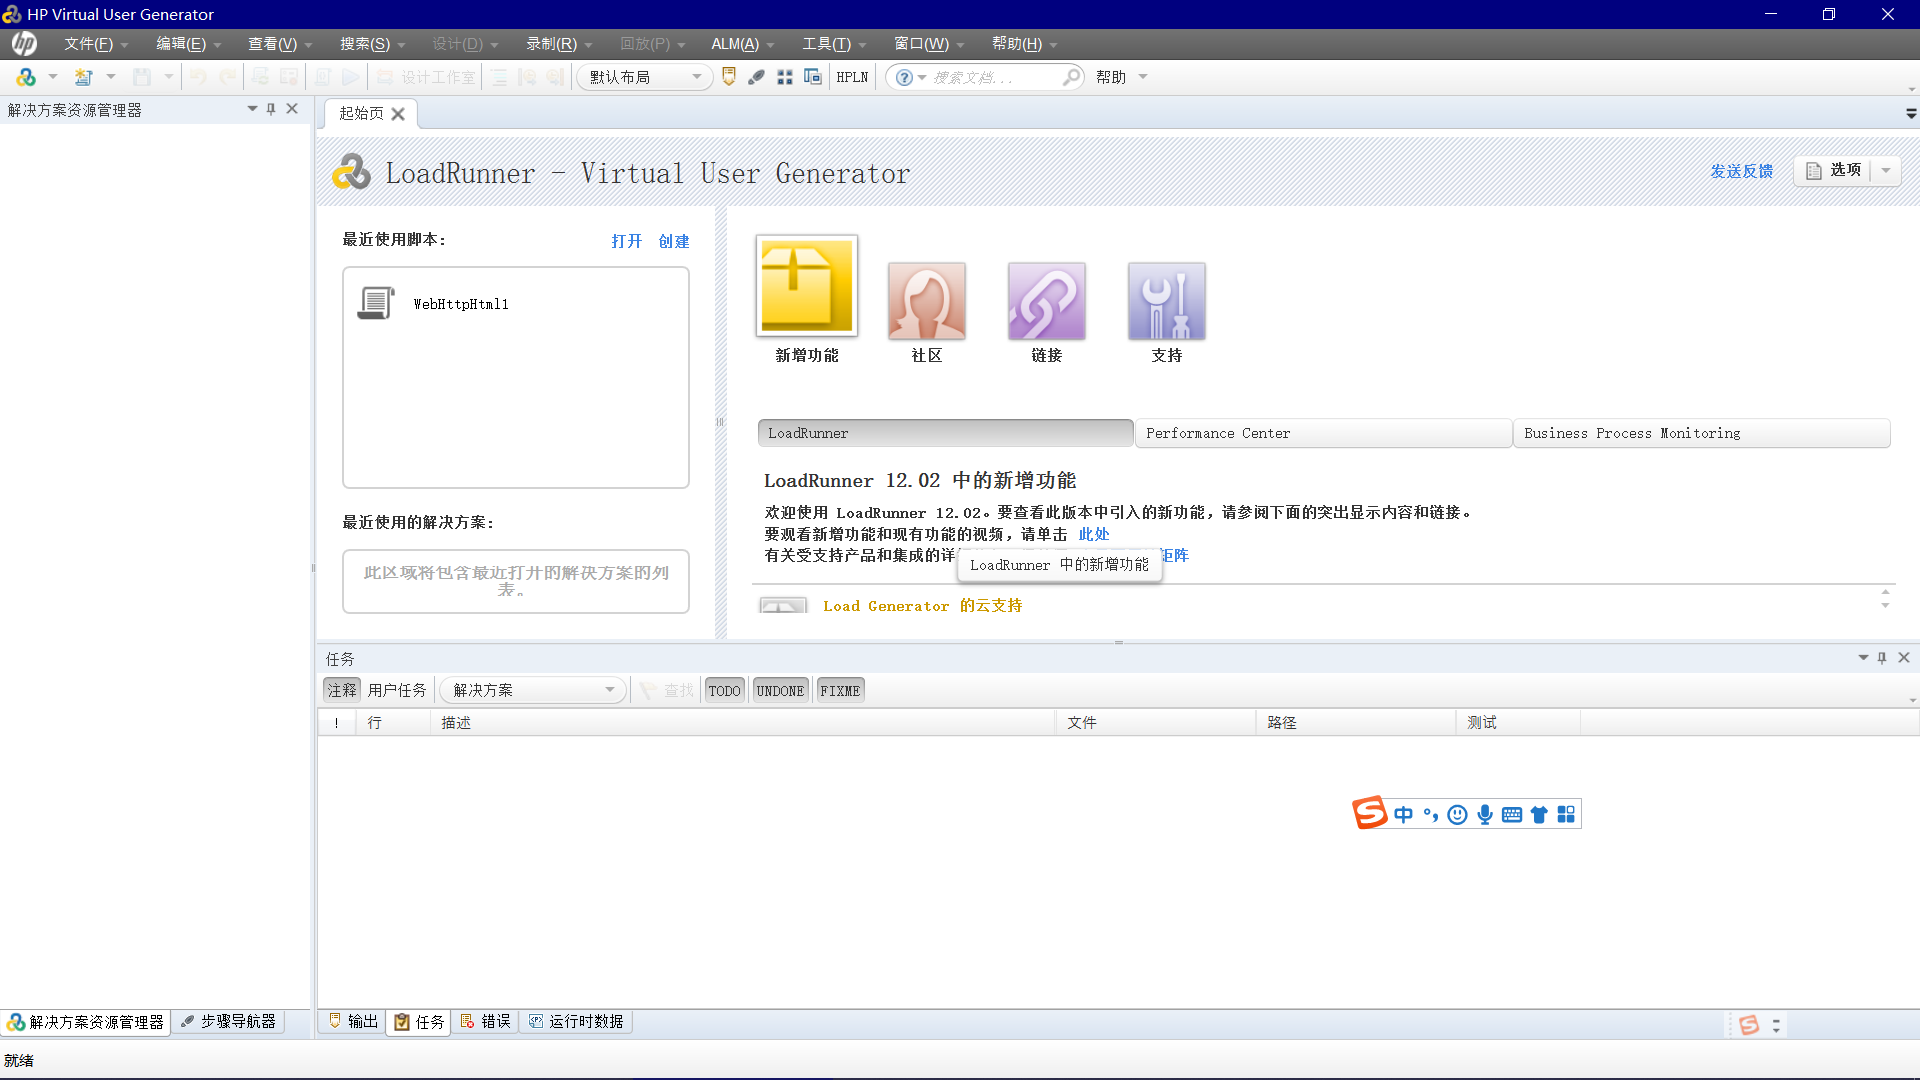Click the 发送反馈 link
Viewport: 1920px width, 1080px height.
tap(1742, 171)
